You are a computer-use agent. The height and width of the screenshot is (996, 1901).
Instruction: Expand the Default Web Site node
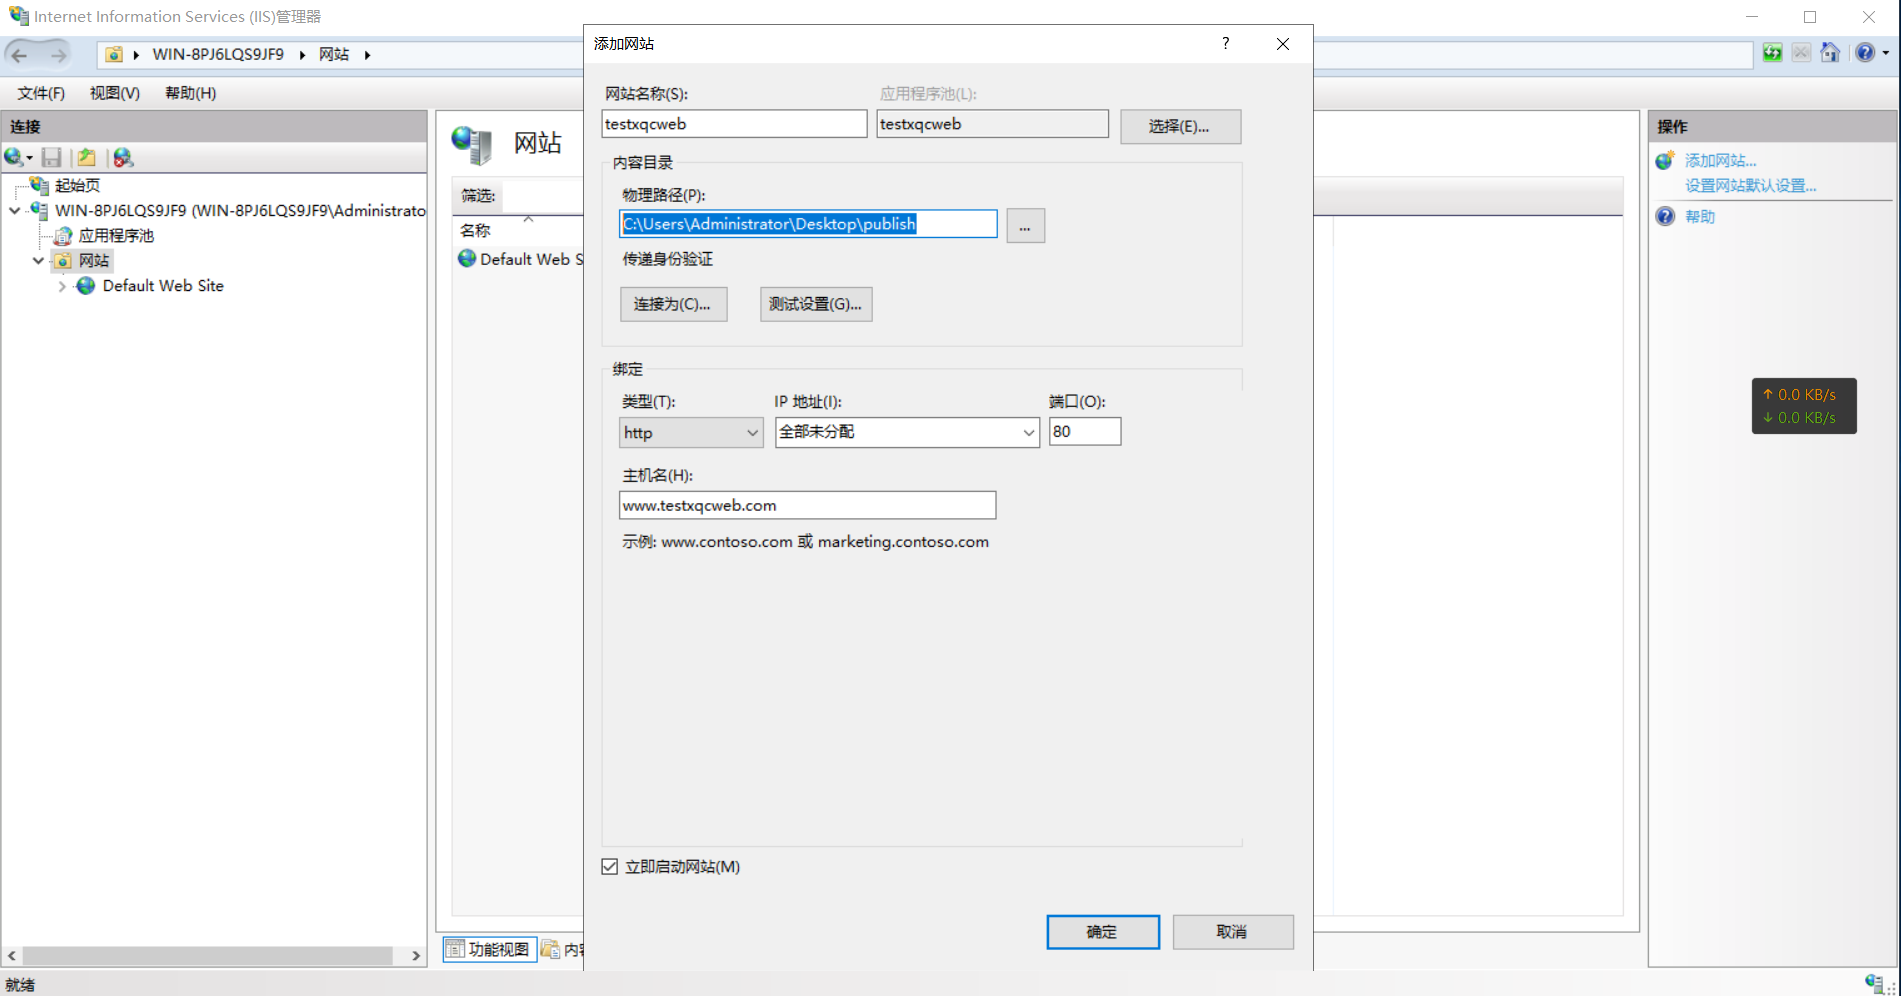(x=62, y=286)
